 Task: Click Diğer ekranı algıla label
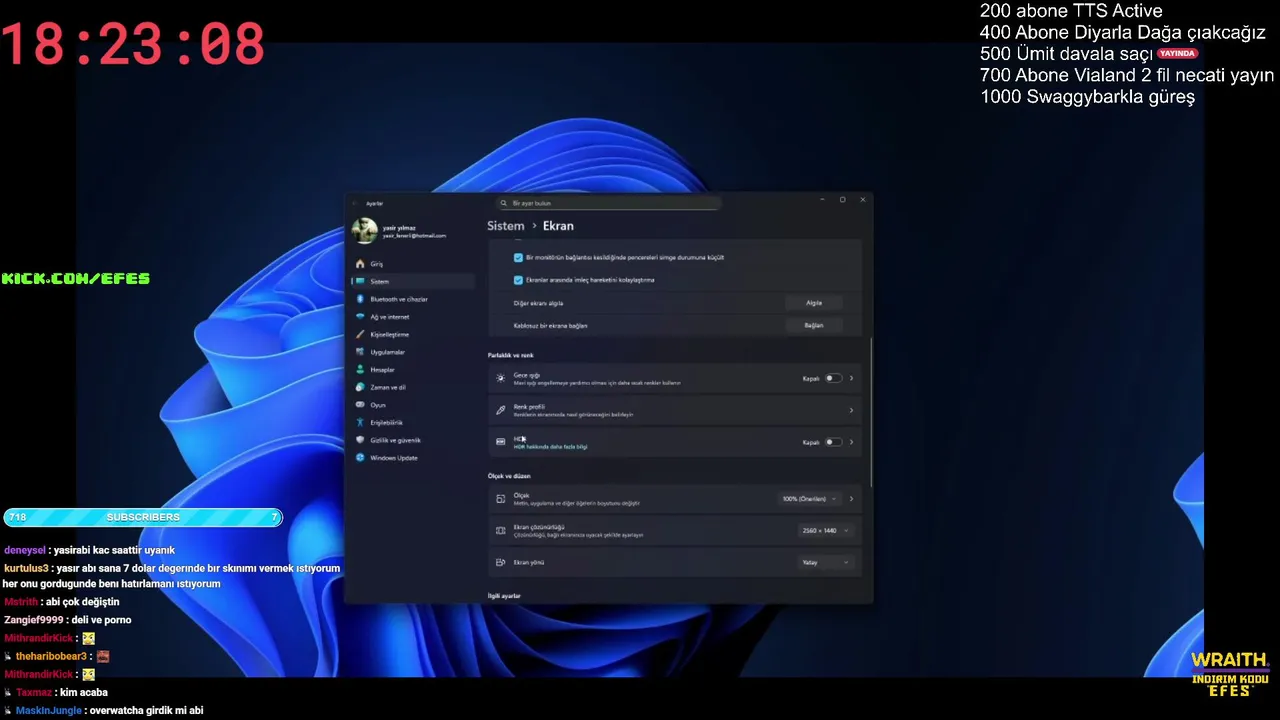(x=539, y=303)
